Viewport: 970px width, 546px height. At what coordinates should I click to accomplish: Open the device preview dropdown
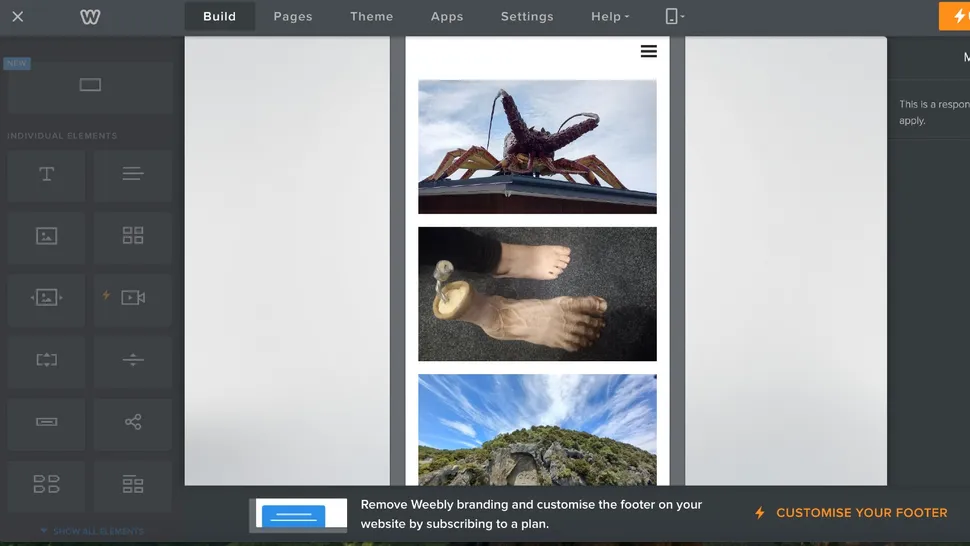pyautogui.click(x=675, y=17)
